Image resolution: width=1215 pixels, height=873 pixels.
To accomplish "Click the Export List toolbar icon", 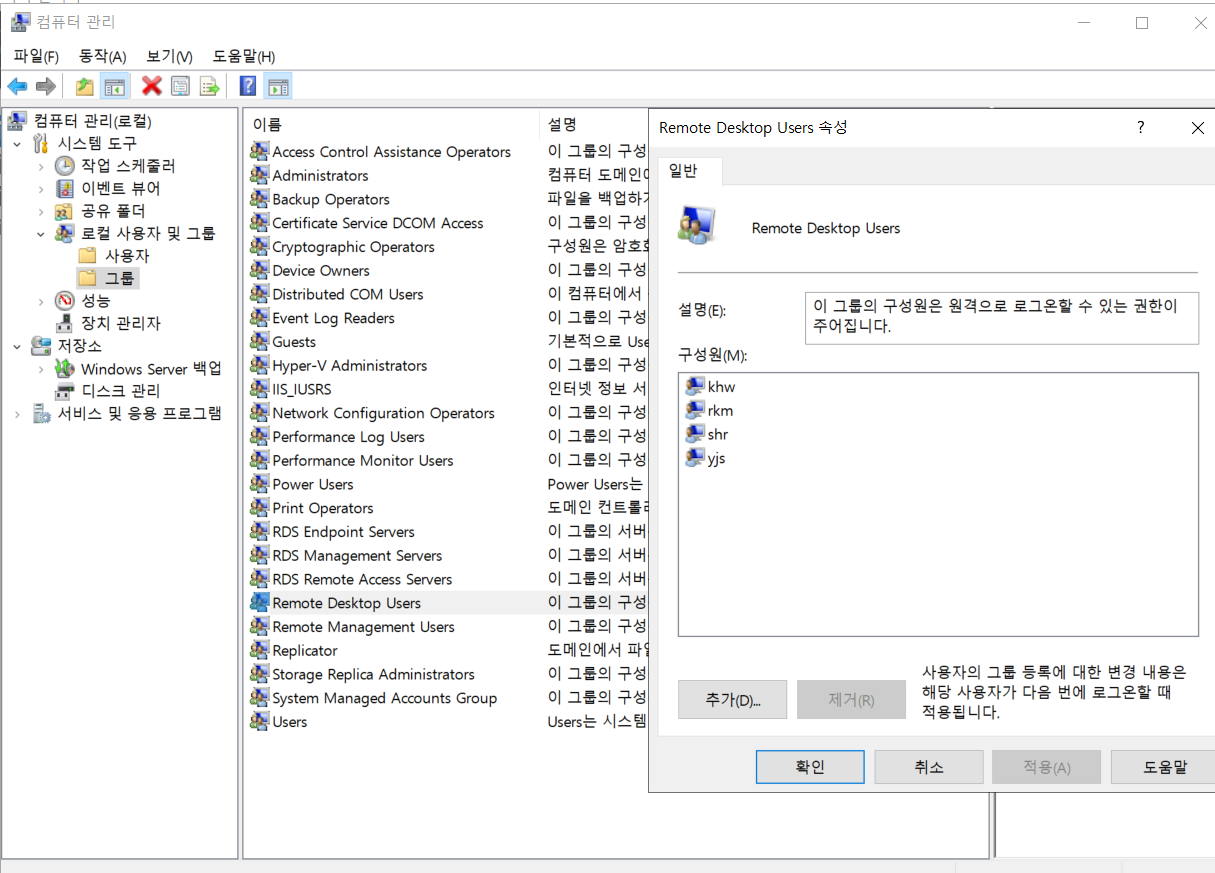I will pos(209,86).
